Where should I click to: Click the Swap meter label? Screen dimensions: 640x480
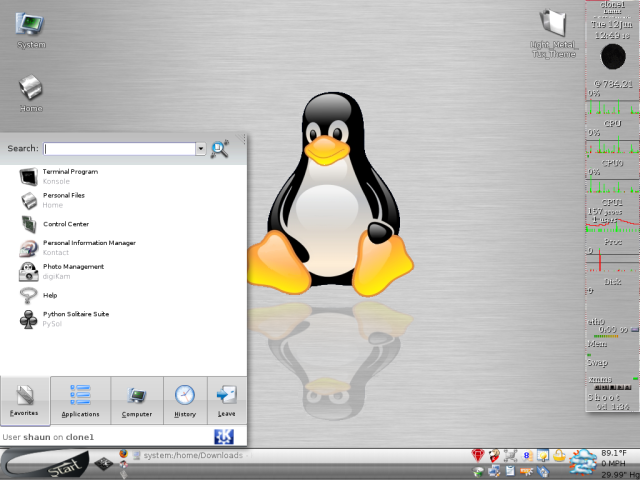597,362
